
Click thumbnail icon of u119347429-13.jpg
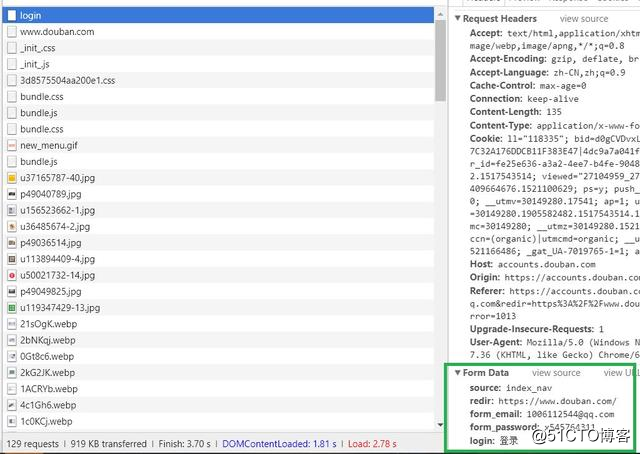click(x=12, y=308)
